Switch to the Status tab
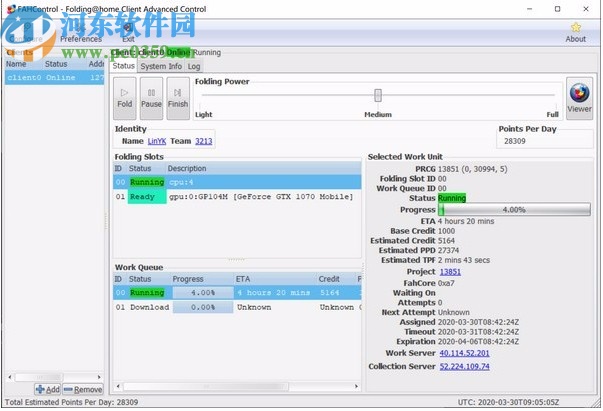Image resolution: width=603 pixels, height=411 pixels. click(x=123, y=66)
